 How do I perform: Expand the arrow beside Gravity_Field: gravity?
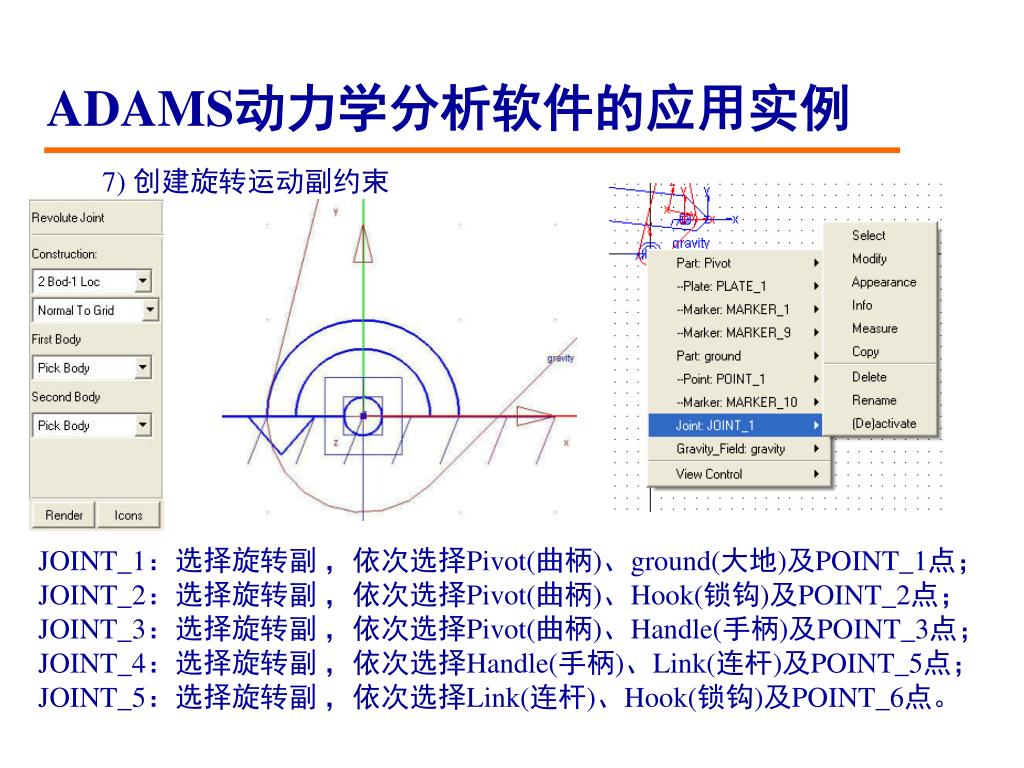point(816,449)
